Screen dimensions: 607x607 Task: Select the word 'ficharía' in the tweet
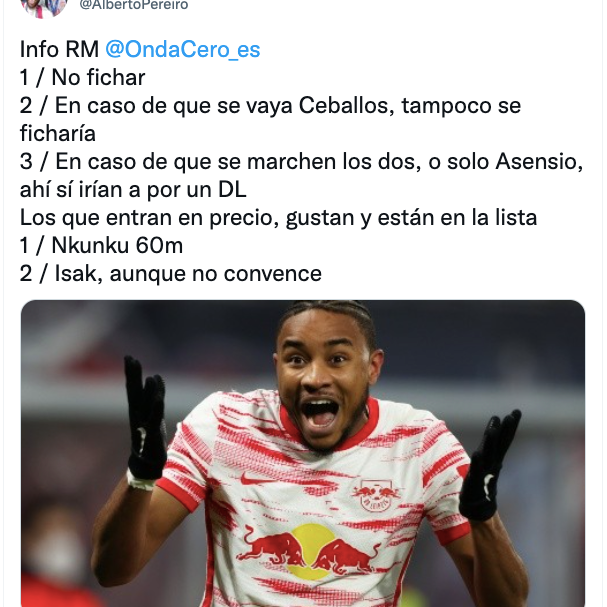click(x=58, y=134)
